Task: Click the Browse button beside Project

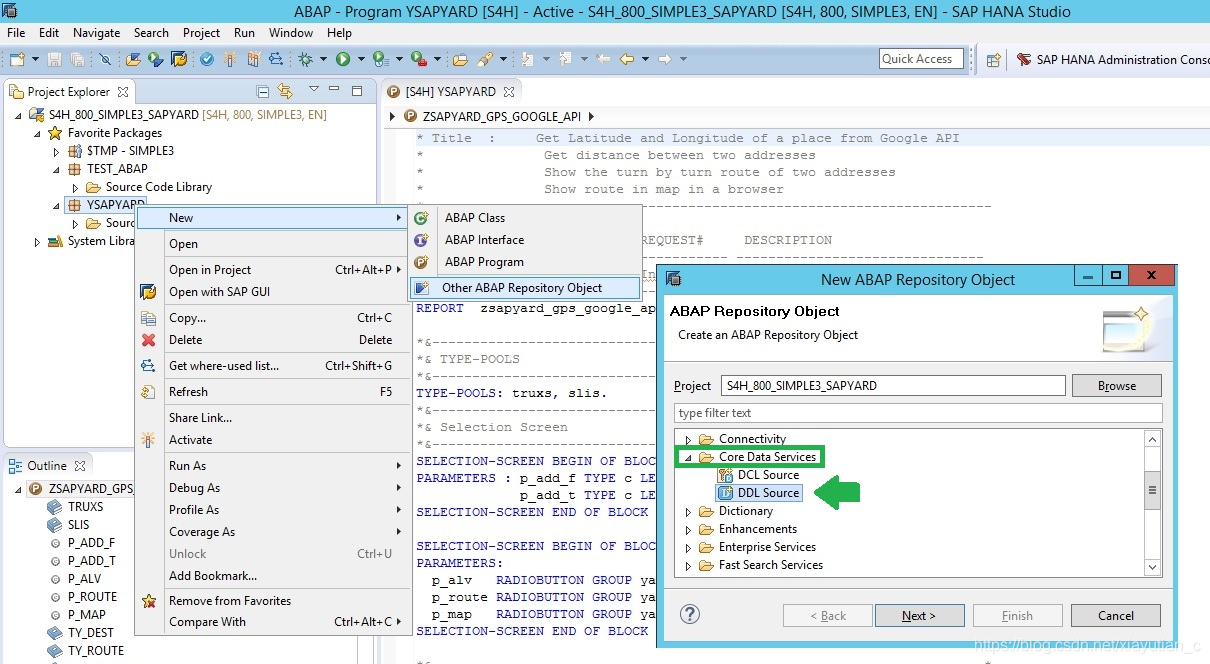Action: [1116, 385]
